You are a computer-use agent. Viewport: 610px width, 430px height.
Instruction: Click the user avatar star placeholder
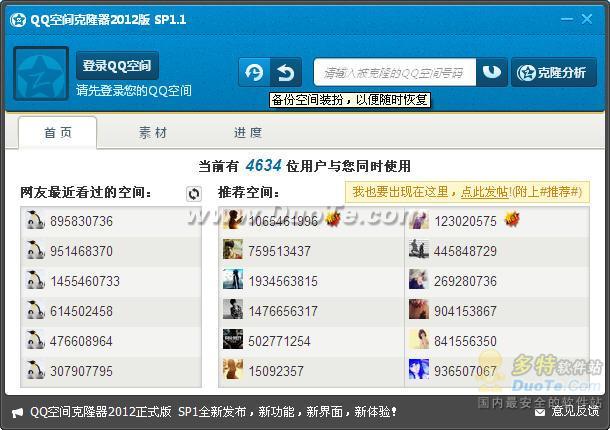41,73
